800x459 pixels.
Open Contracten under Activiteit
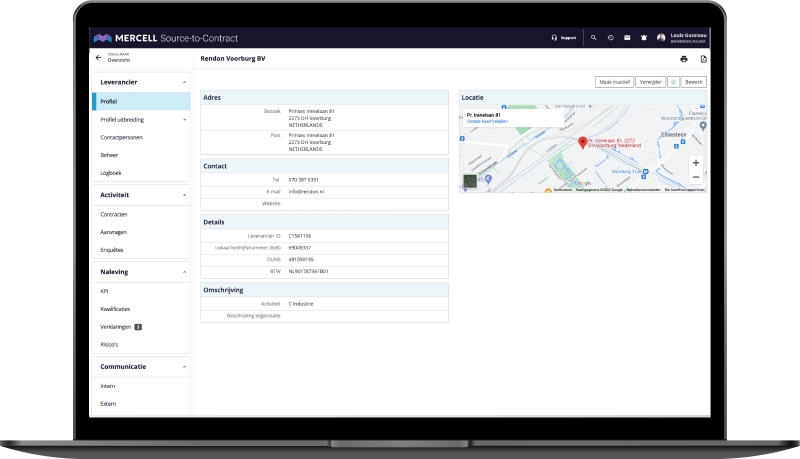point(114,215)
